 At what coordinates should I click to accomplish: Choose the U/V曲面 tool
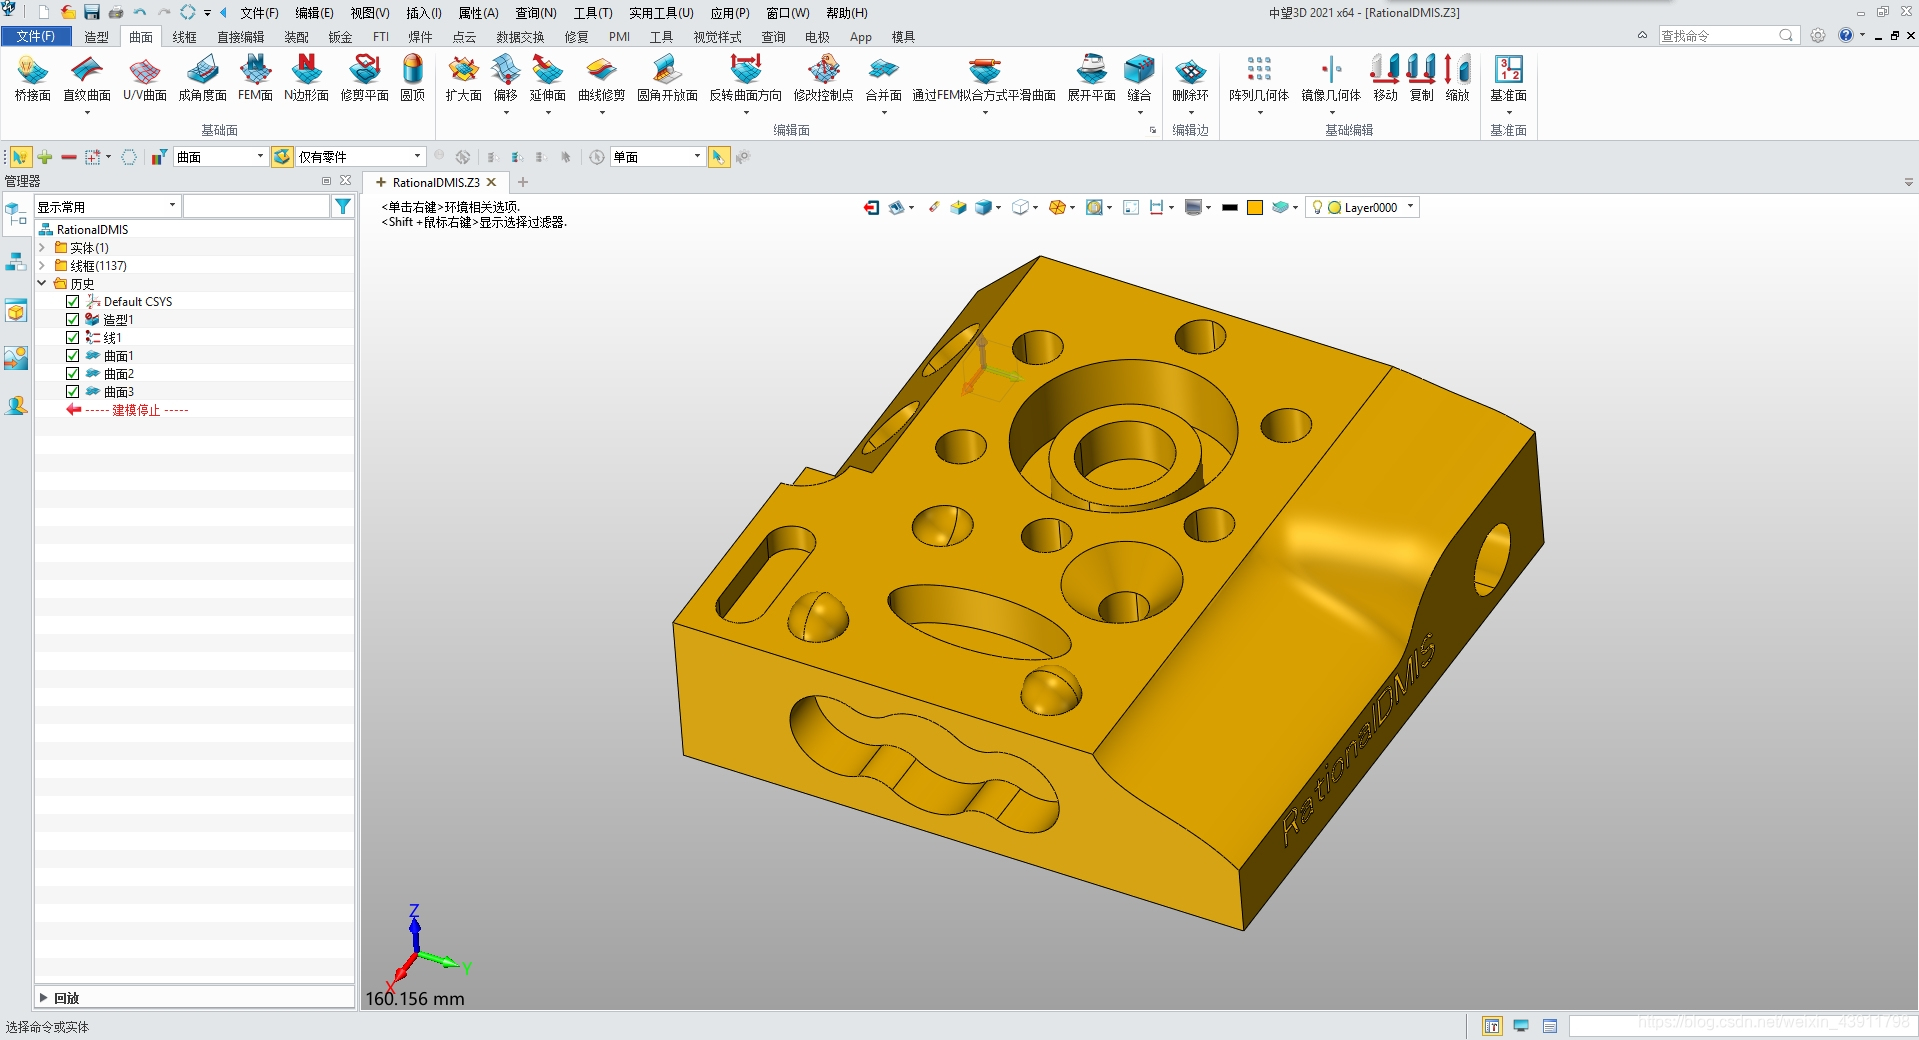click(x=145, y=78)
